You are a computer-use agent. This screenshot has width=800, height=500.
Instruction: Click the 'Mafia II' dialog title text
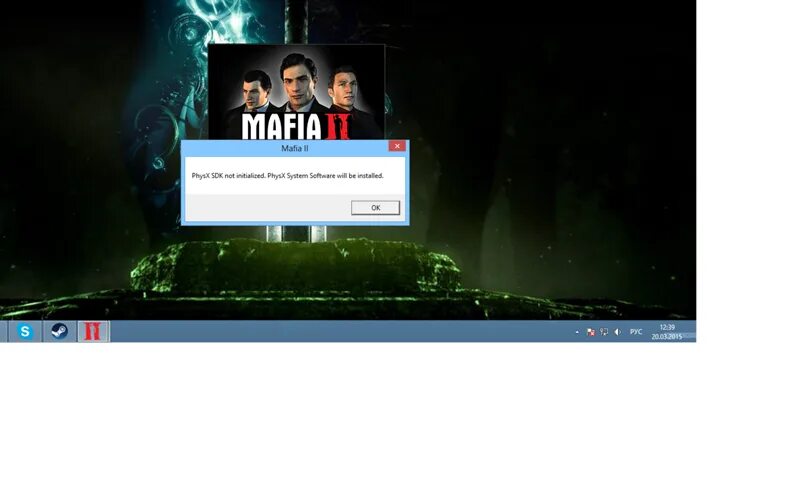(295, 148)
